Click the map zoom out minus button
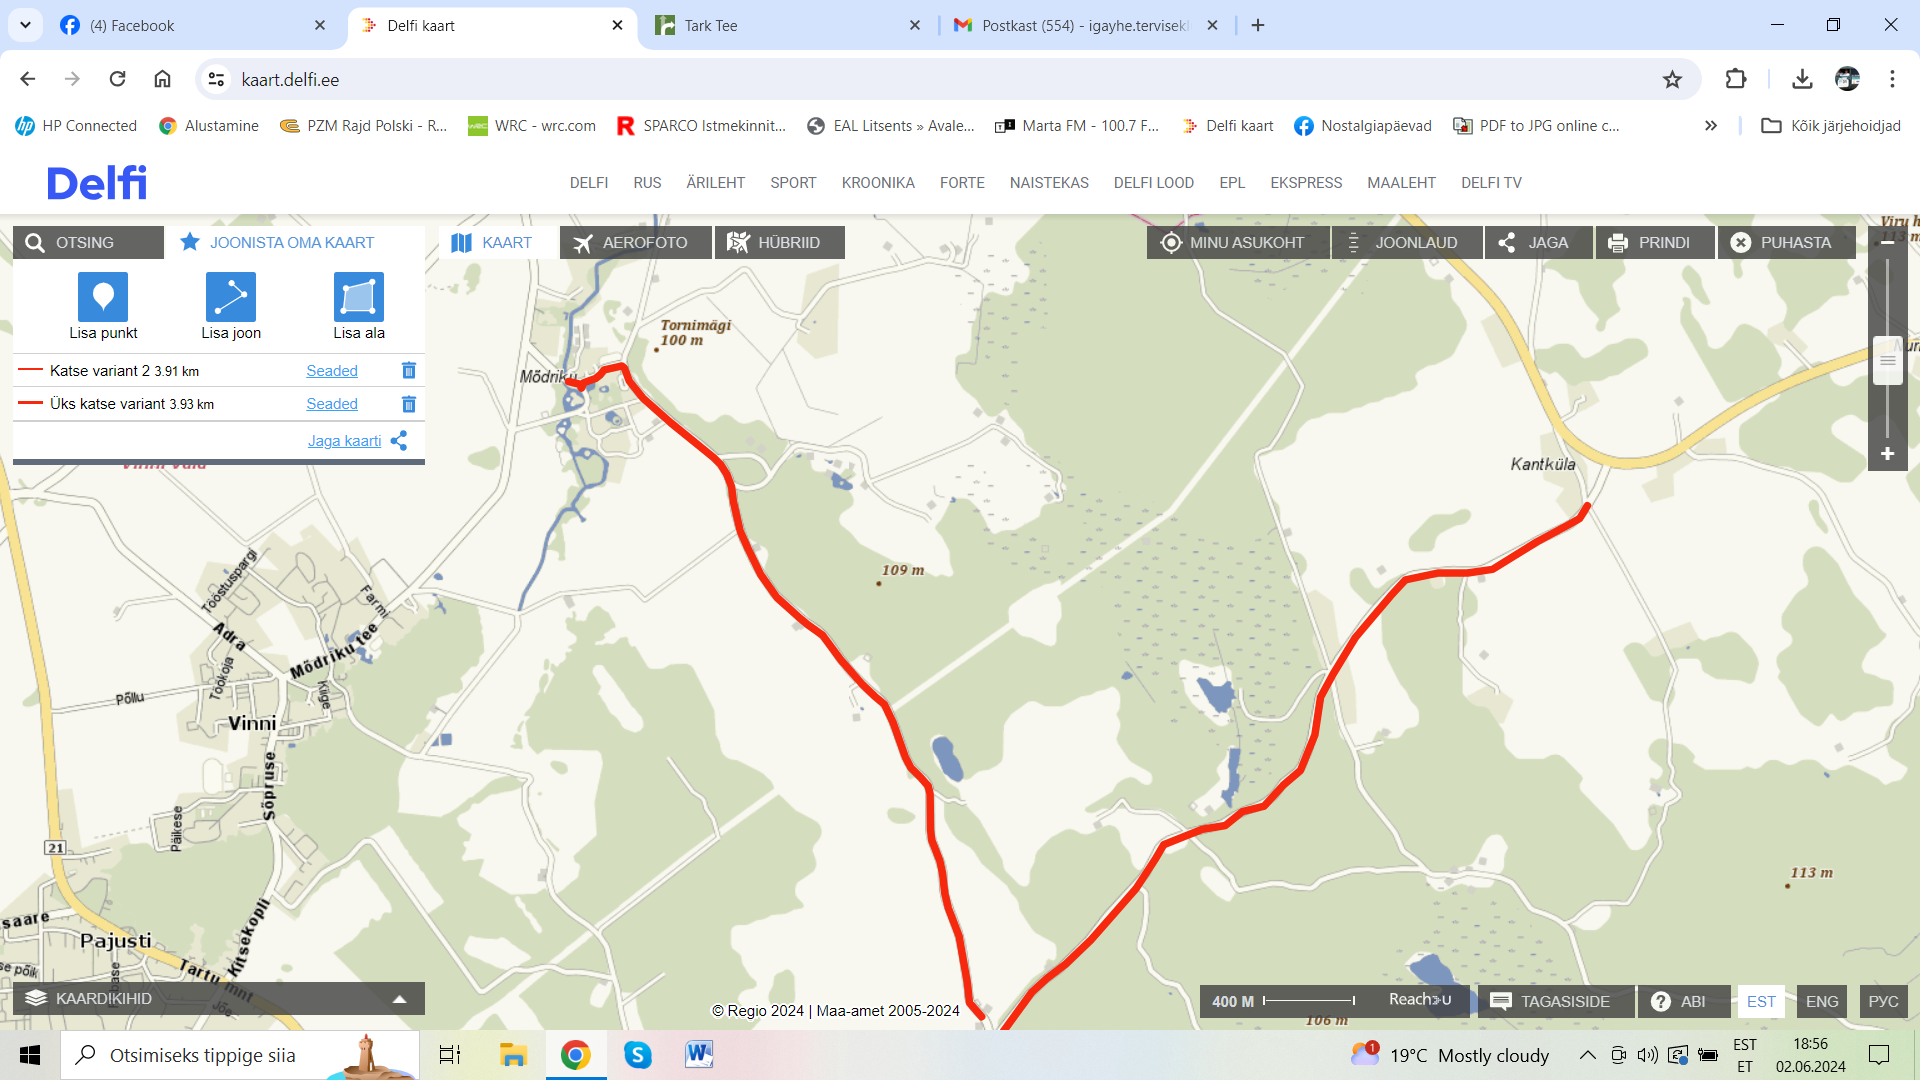Screen dimensions: 1920x1080 [1888, 242]
